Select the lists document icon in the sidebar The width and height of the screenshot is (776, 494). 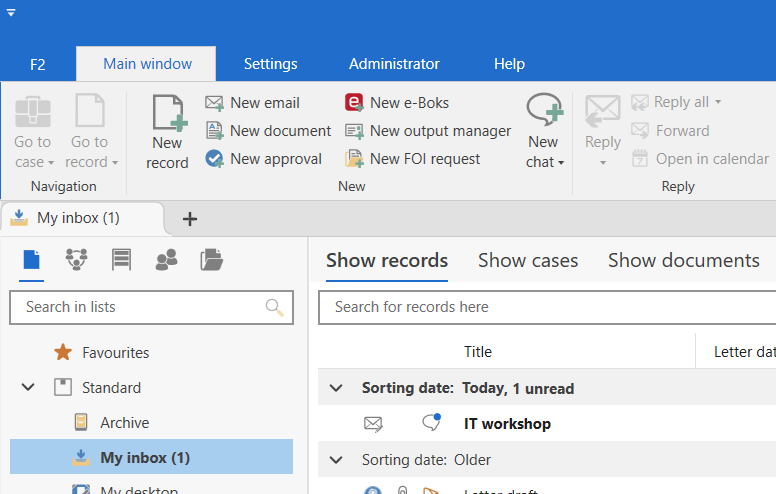(31, 260)
